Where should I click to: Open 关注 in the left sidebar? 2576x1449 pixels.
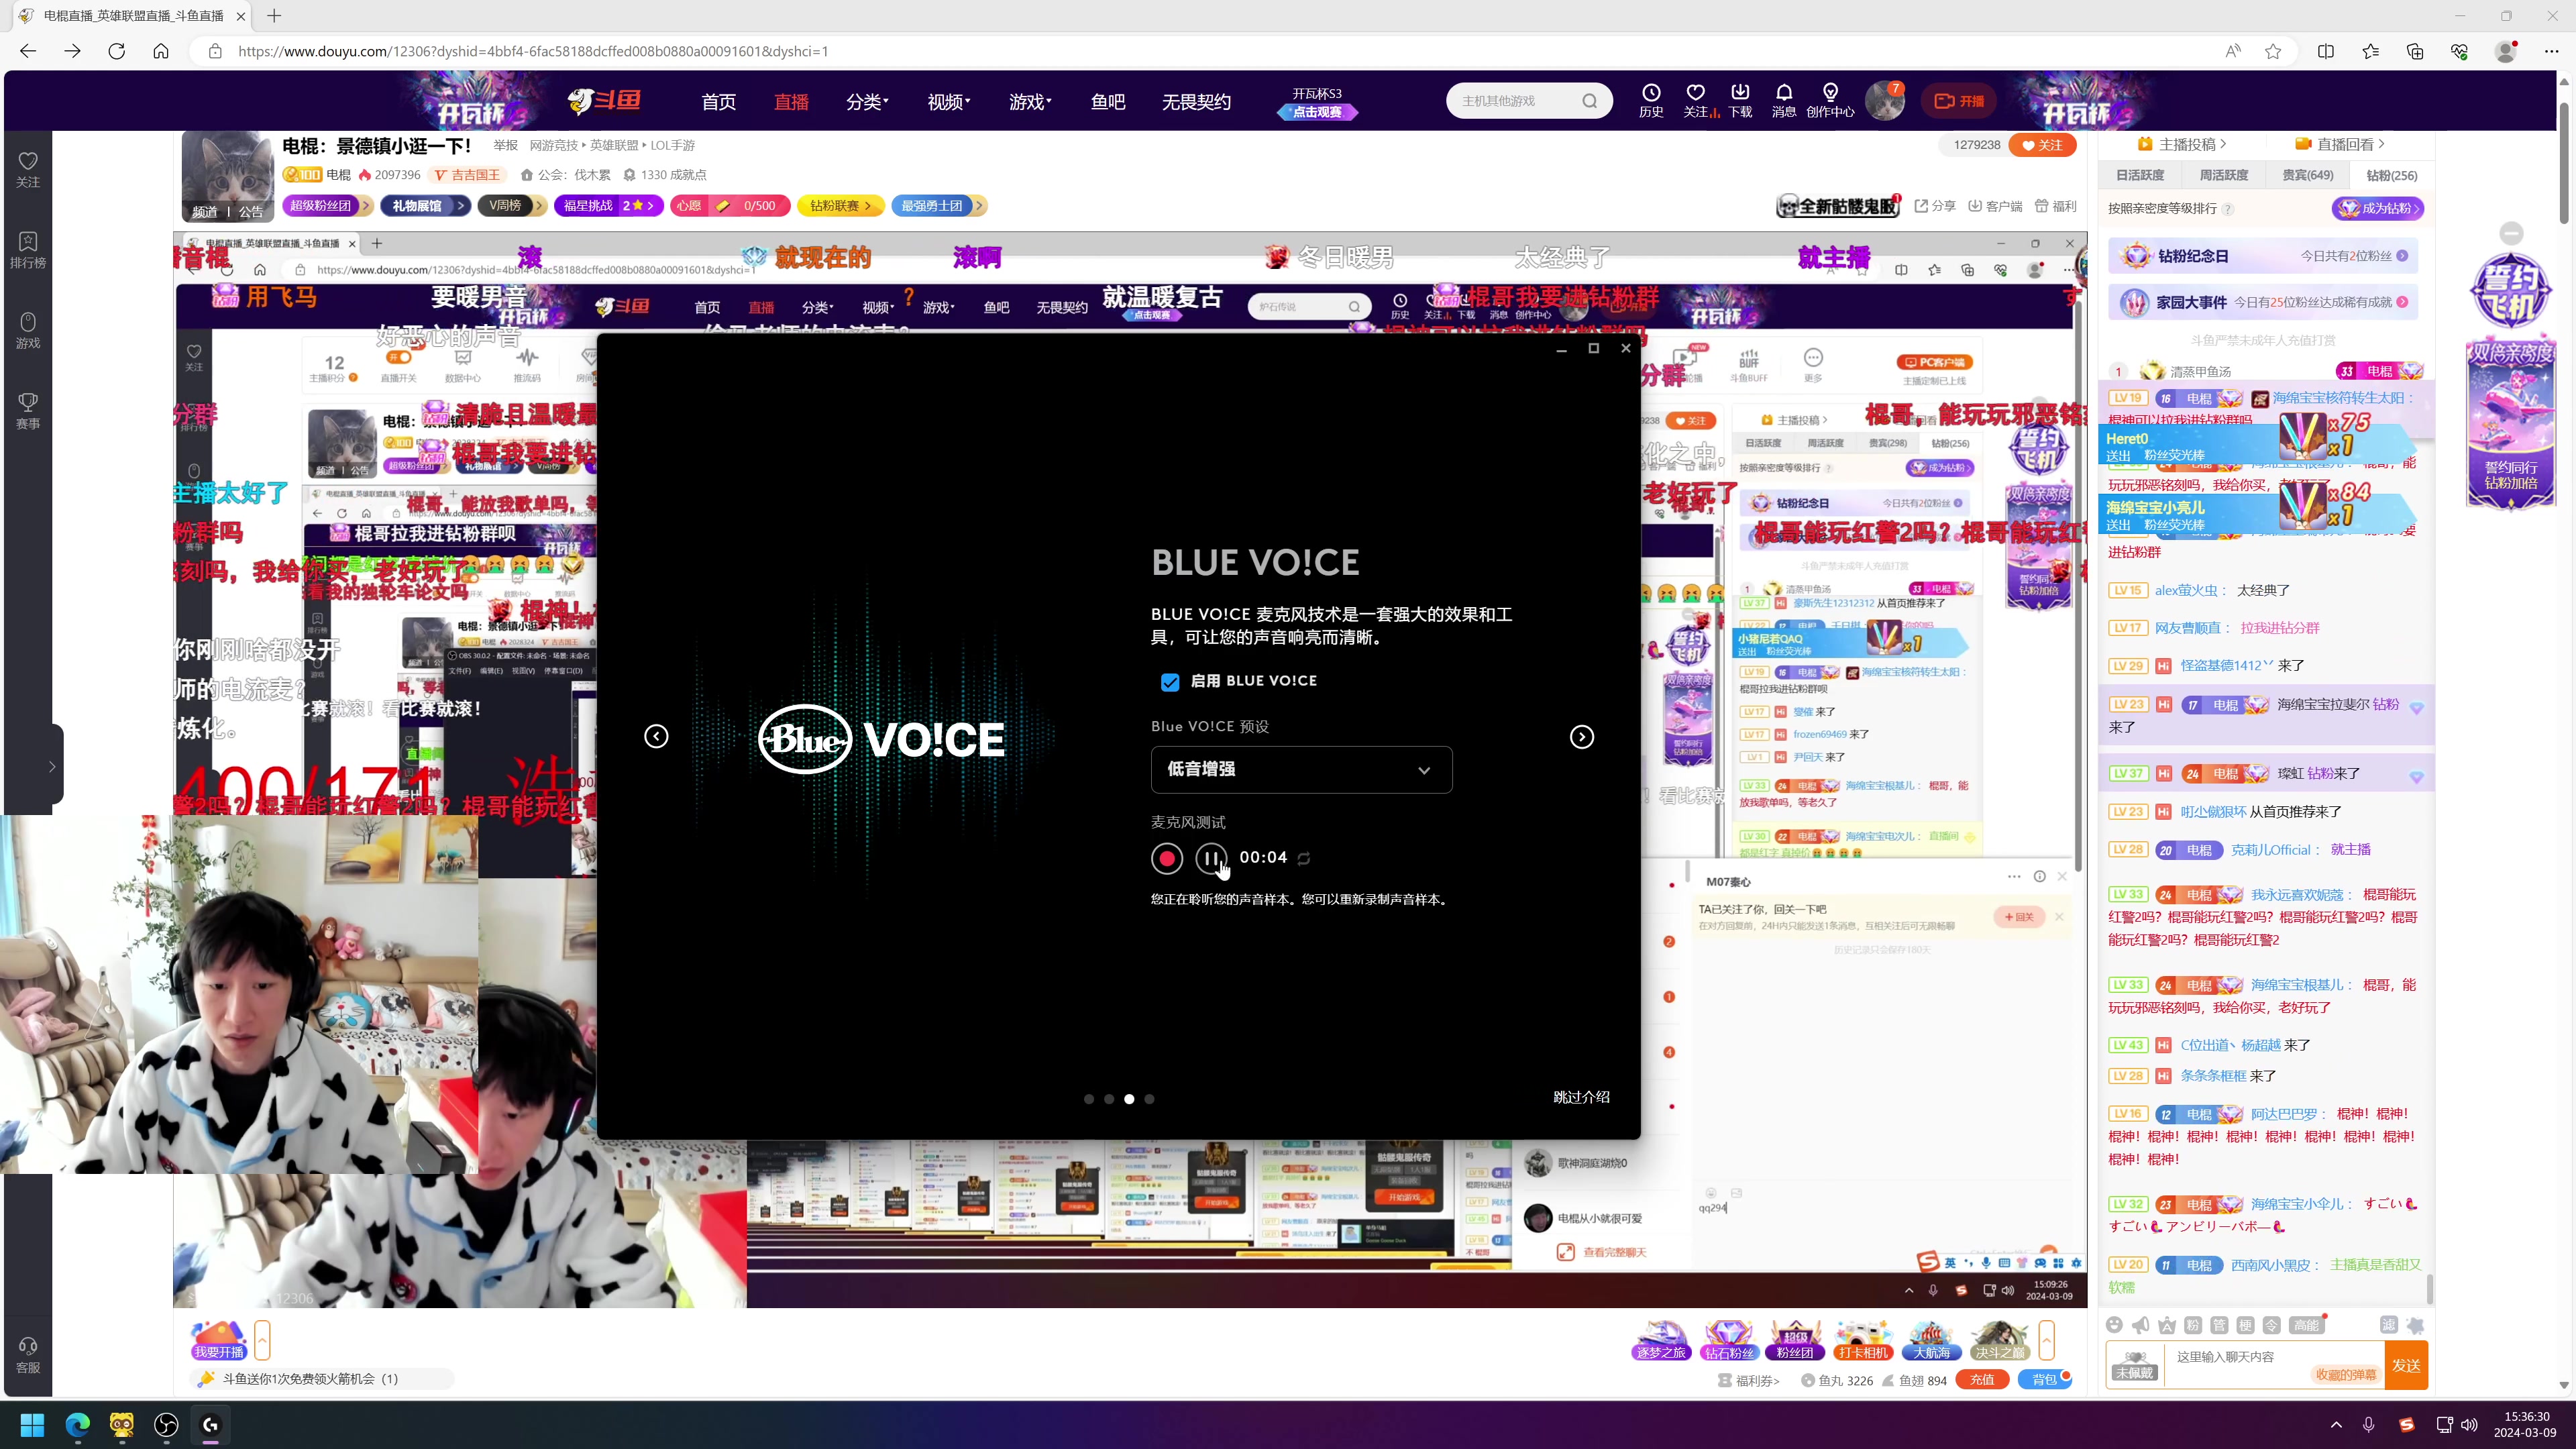coord(28,169)
